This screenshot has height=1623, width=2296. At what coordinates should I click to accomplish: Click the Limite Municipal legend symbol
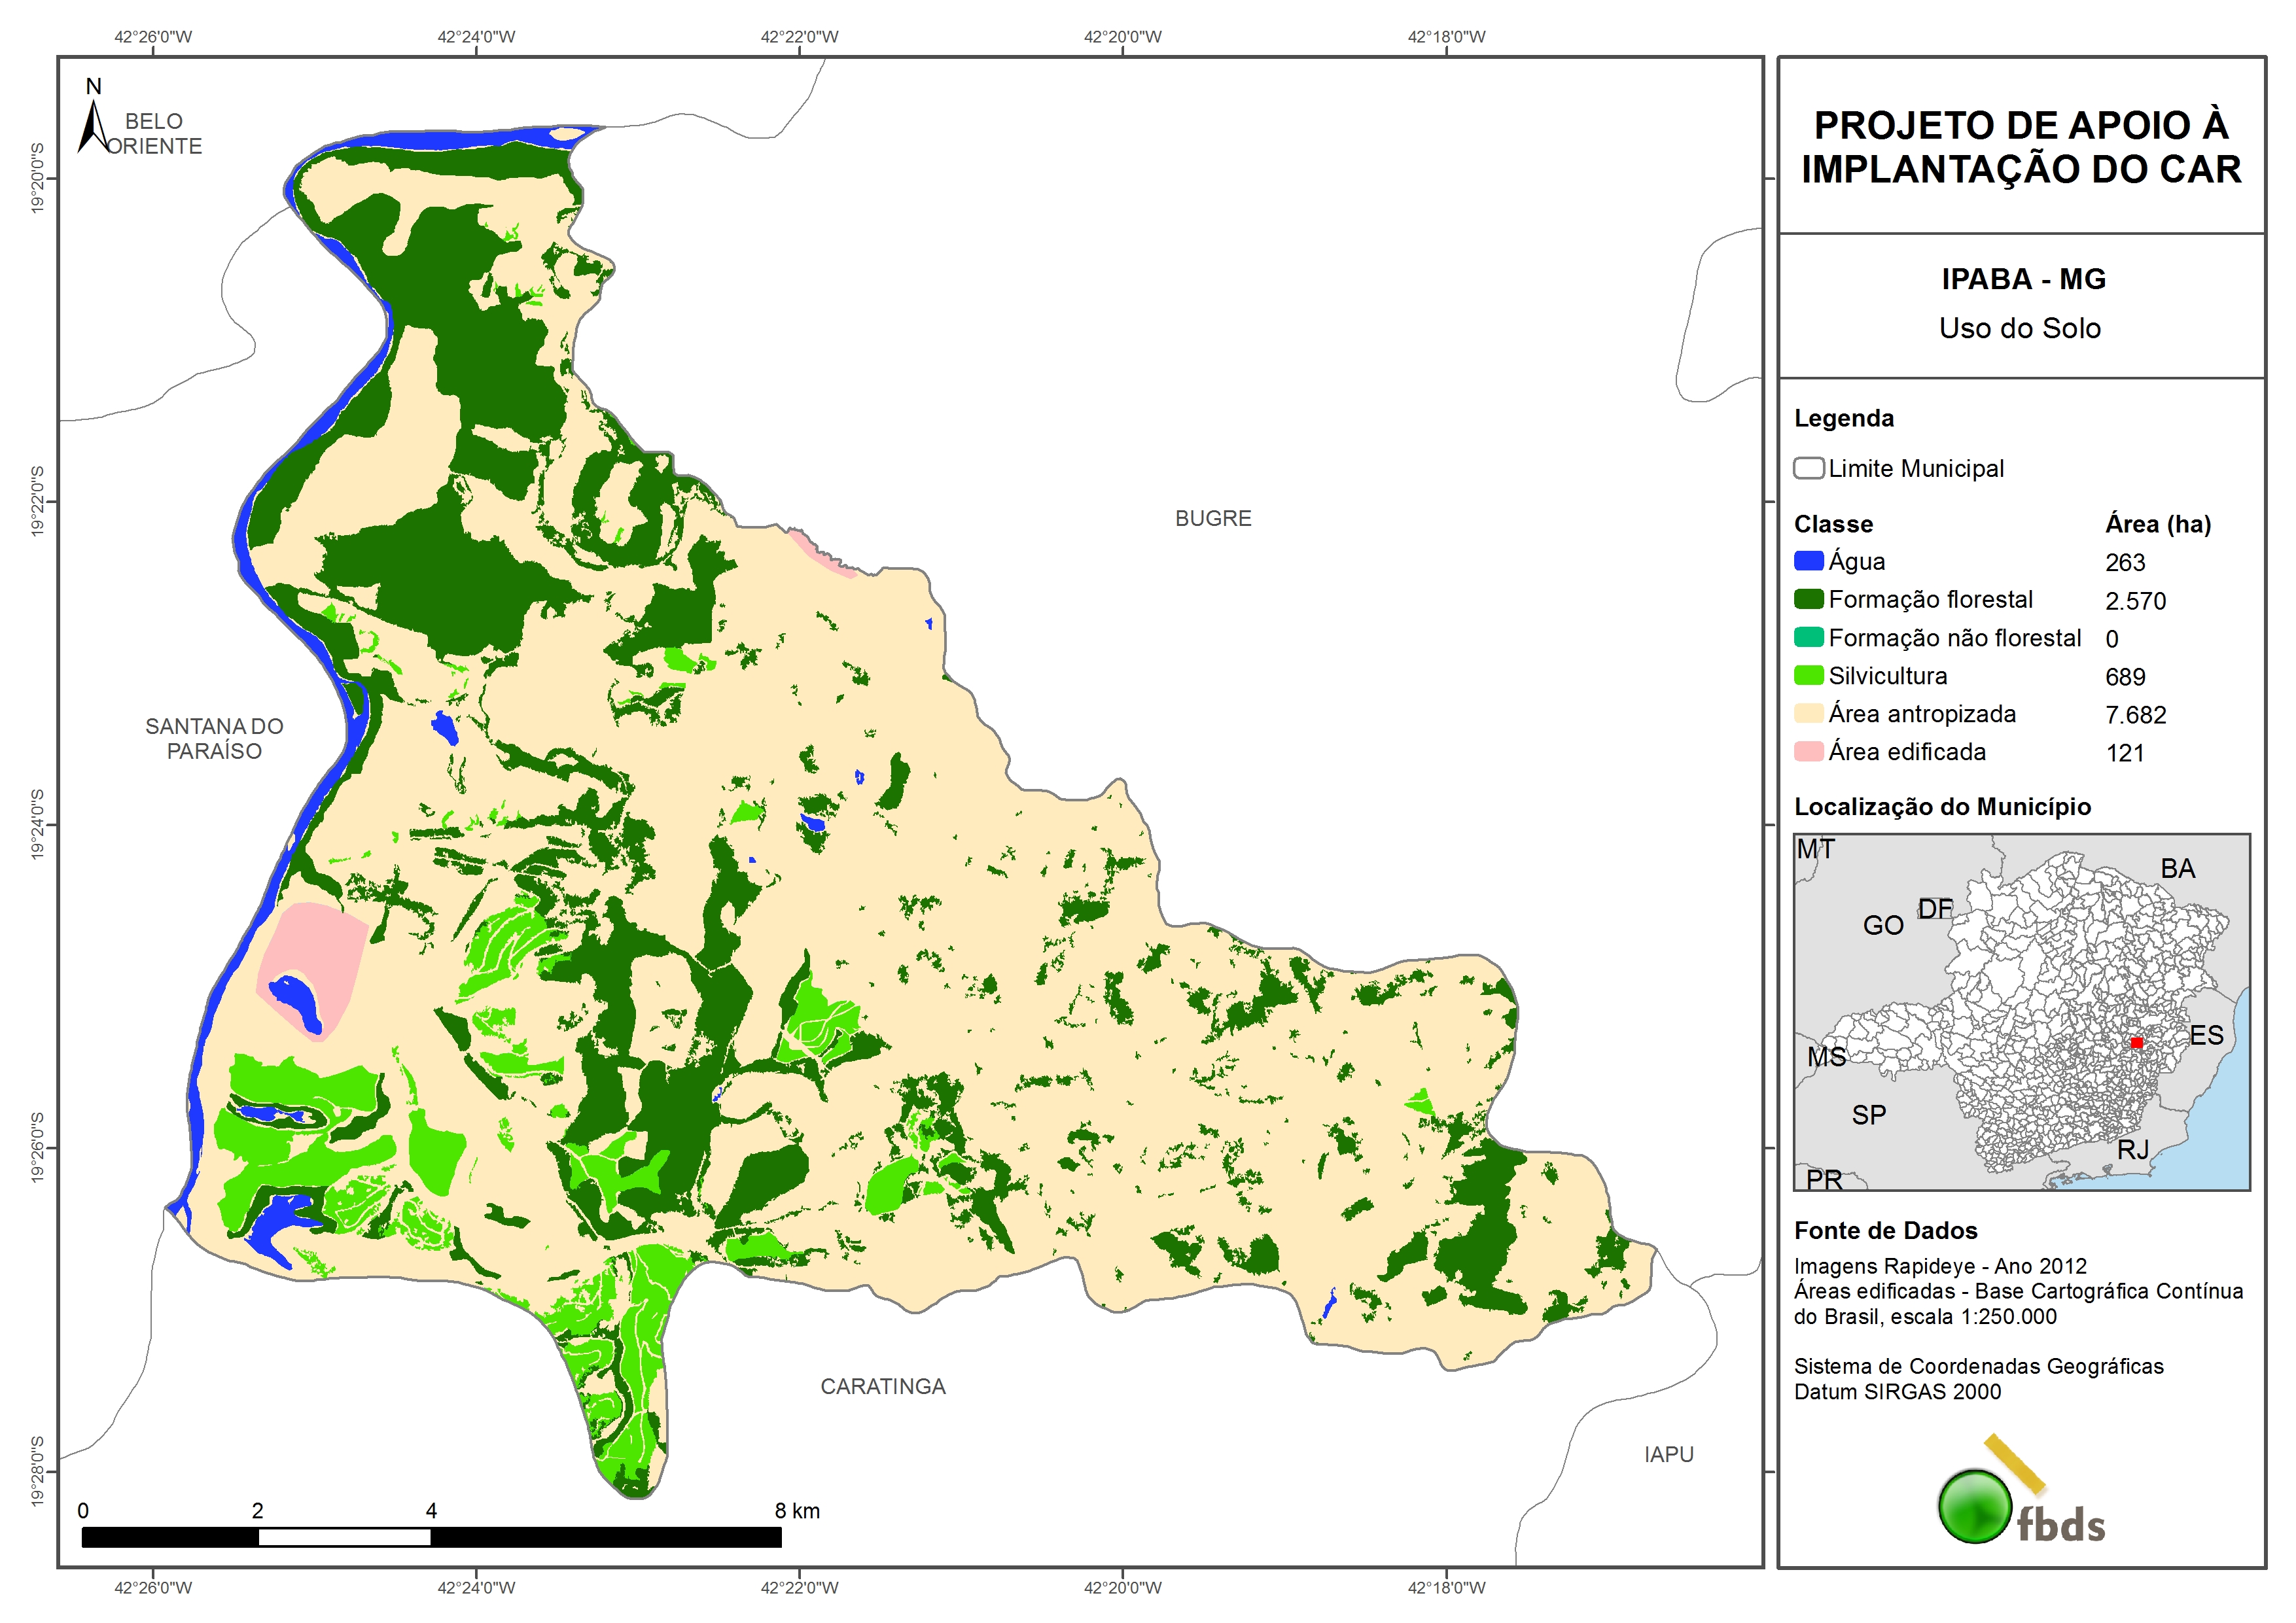1808,468
